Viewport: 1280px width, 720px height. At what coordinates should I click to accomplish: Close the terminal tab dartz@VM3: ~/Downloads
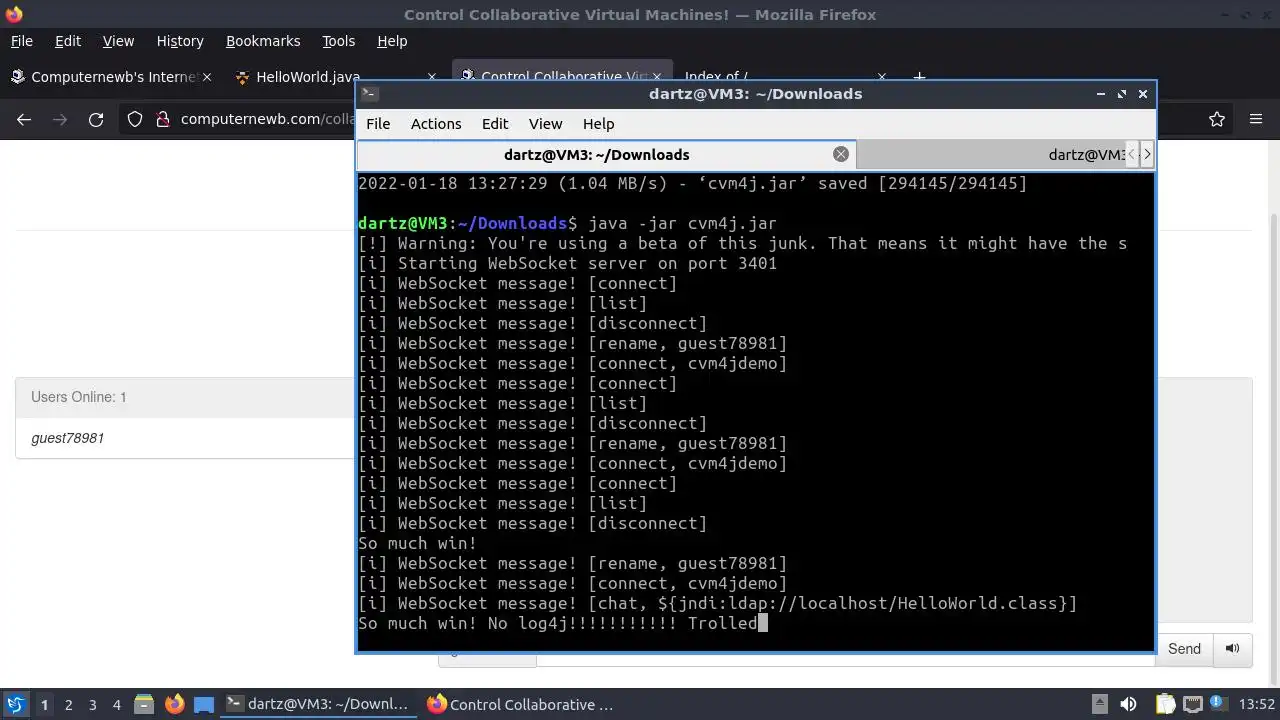(841, 154)
